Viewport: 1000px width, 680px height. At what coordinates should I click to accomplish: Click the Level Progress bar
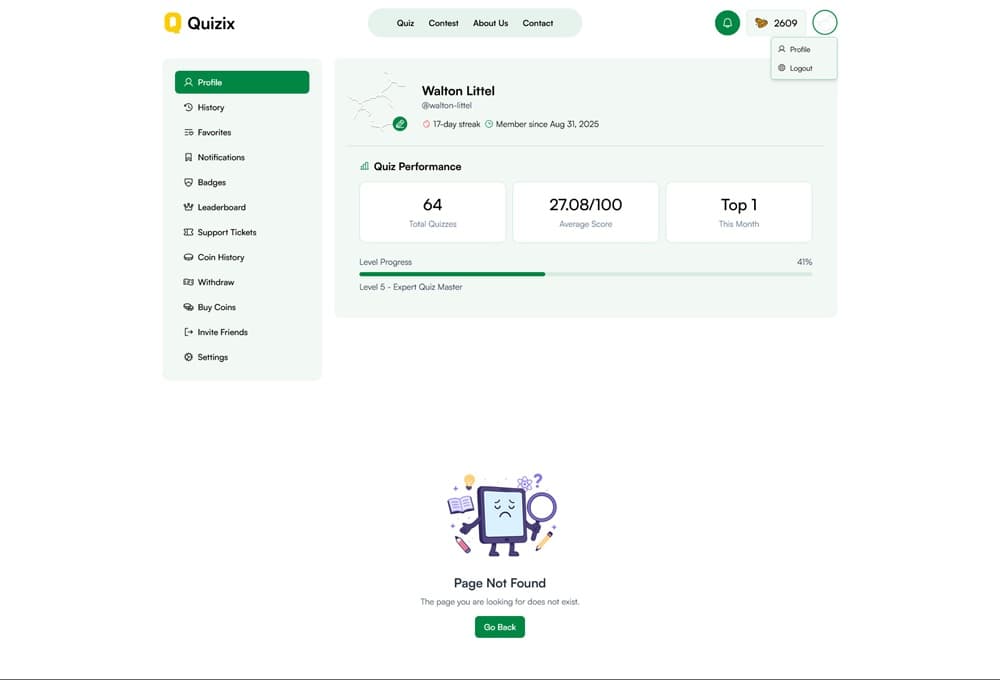[585, 274]
